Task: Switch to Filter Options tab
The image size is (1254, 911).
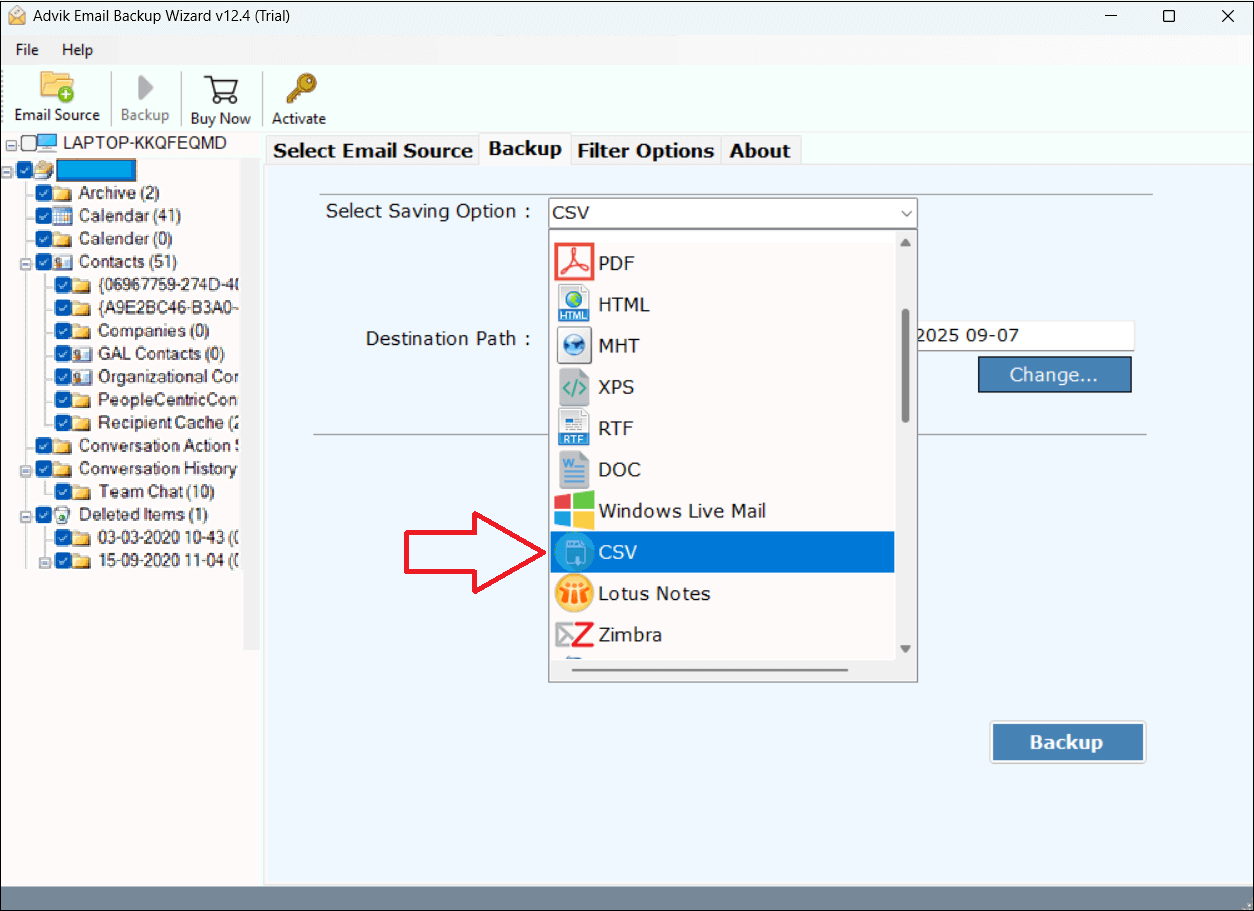Action: 646,150
